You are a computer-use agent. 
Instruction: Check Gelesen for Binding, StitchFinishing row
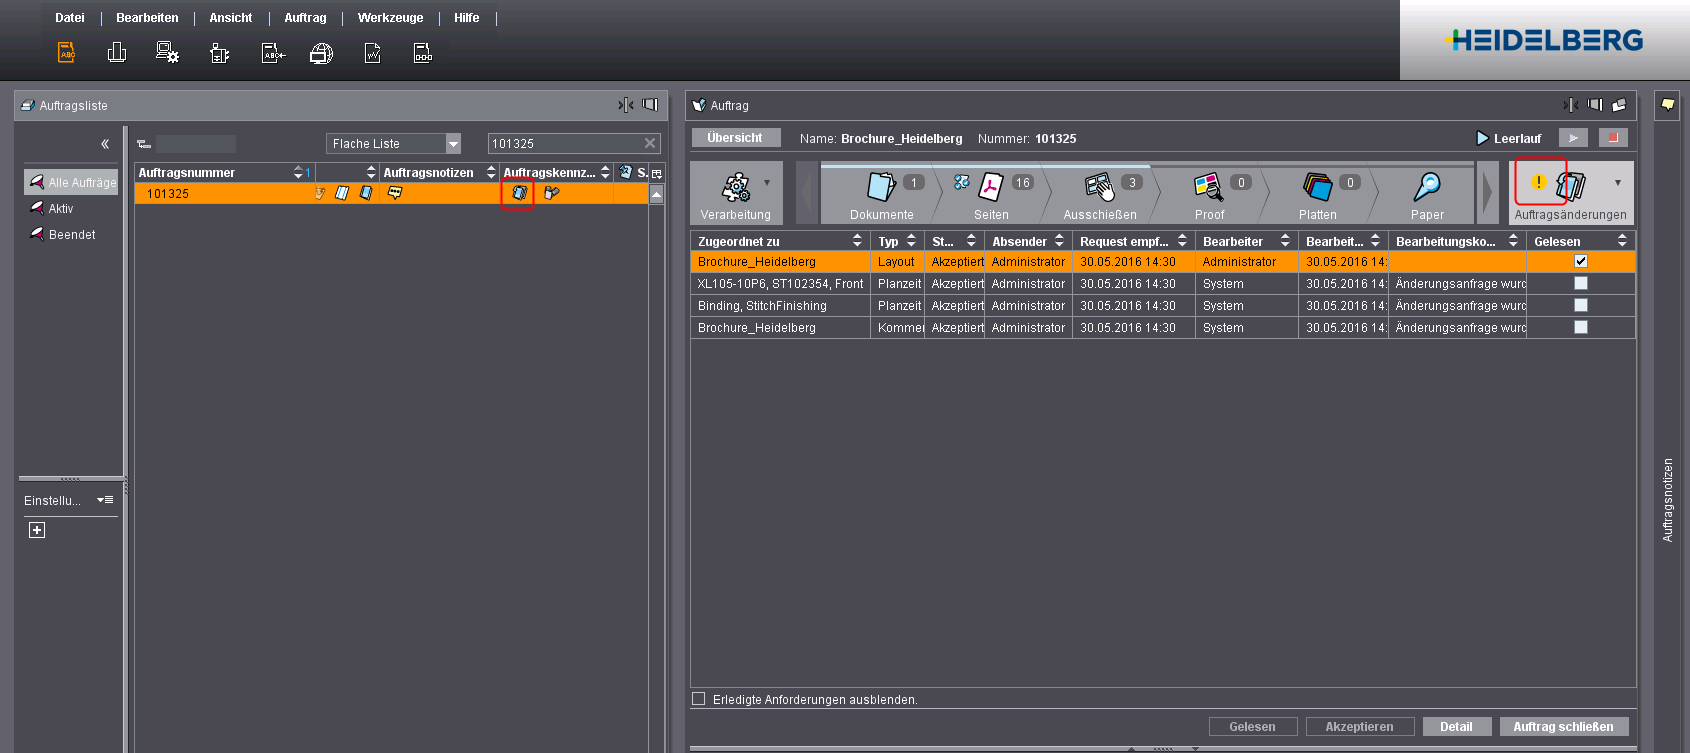[1580, 305]
